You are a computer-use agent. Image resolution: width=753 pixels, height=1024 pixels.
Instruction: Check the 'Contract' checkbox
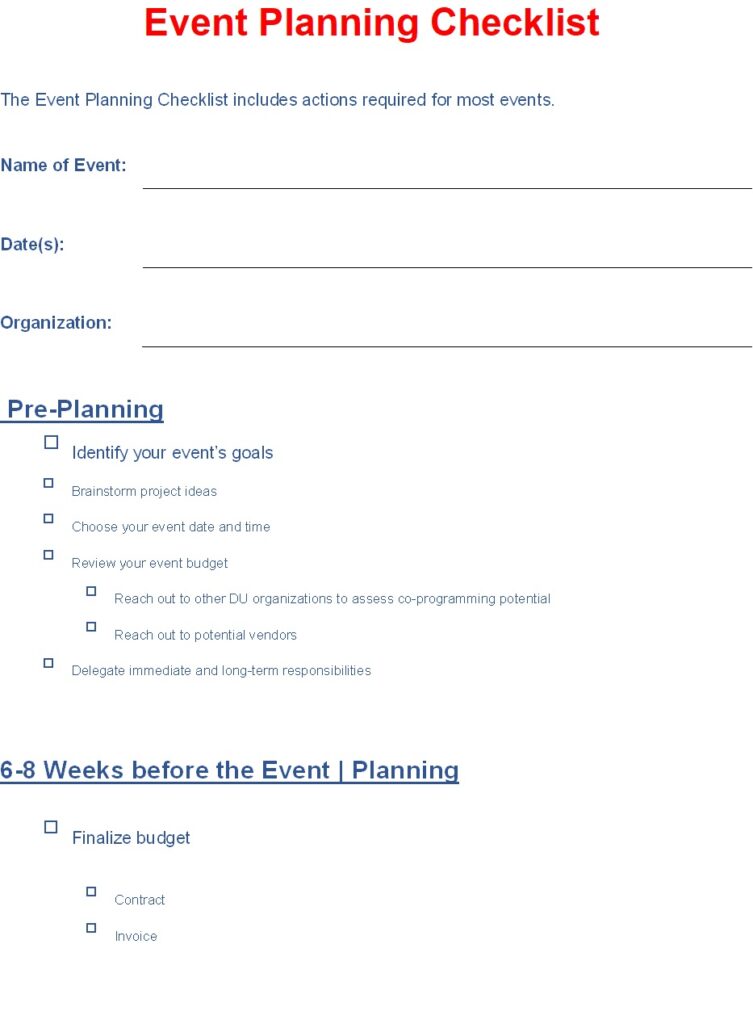tap(91, 891)
